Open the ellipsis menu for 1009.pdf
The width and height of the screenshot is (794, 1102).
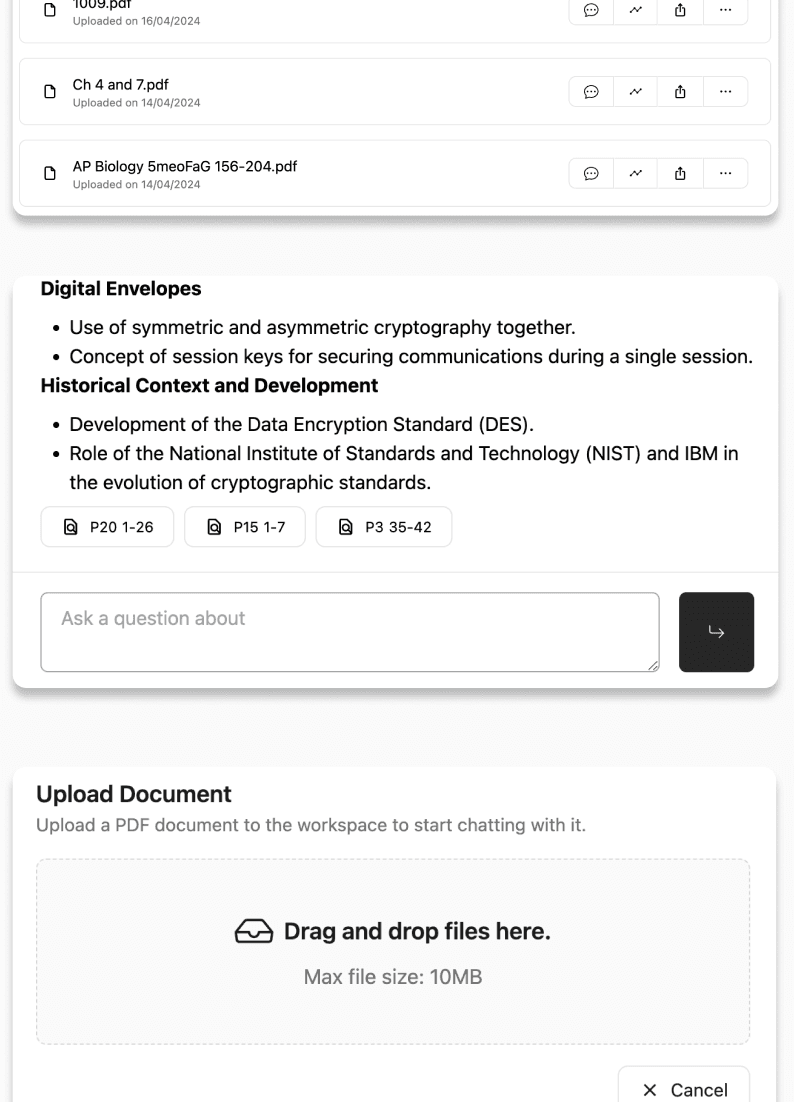tap(725, 10)
